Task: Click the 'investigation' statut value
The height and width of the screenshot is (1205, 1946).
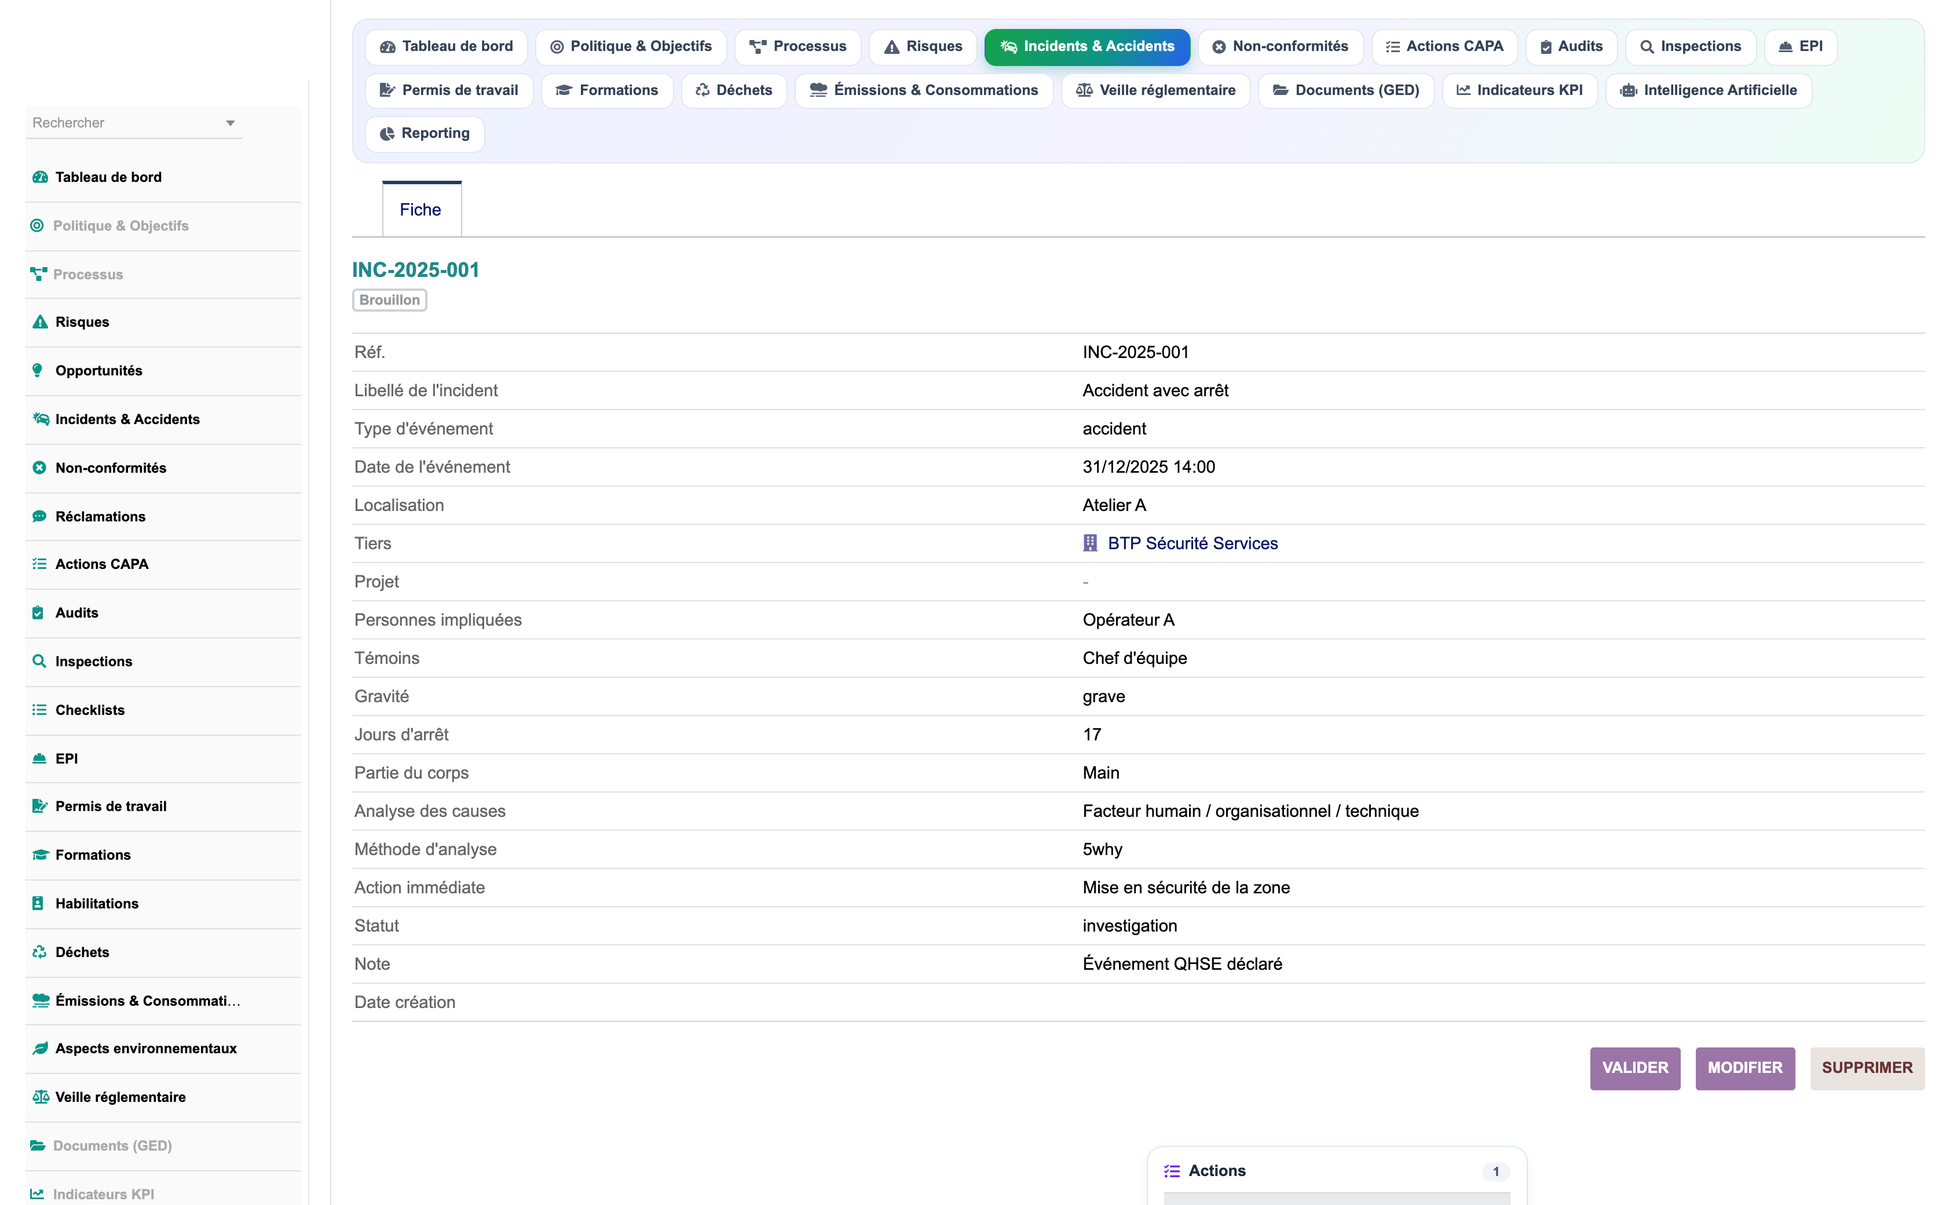Action: click(1130, 926)
